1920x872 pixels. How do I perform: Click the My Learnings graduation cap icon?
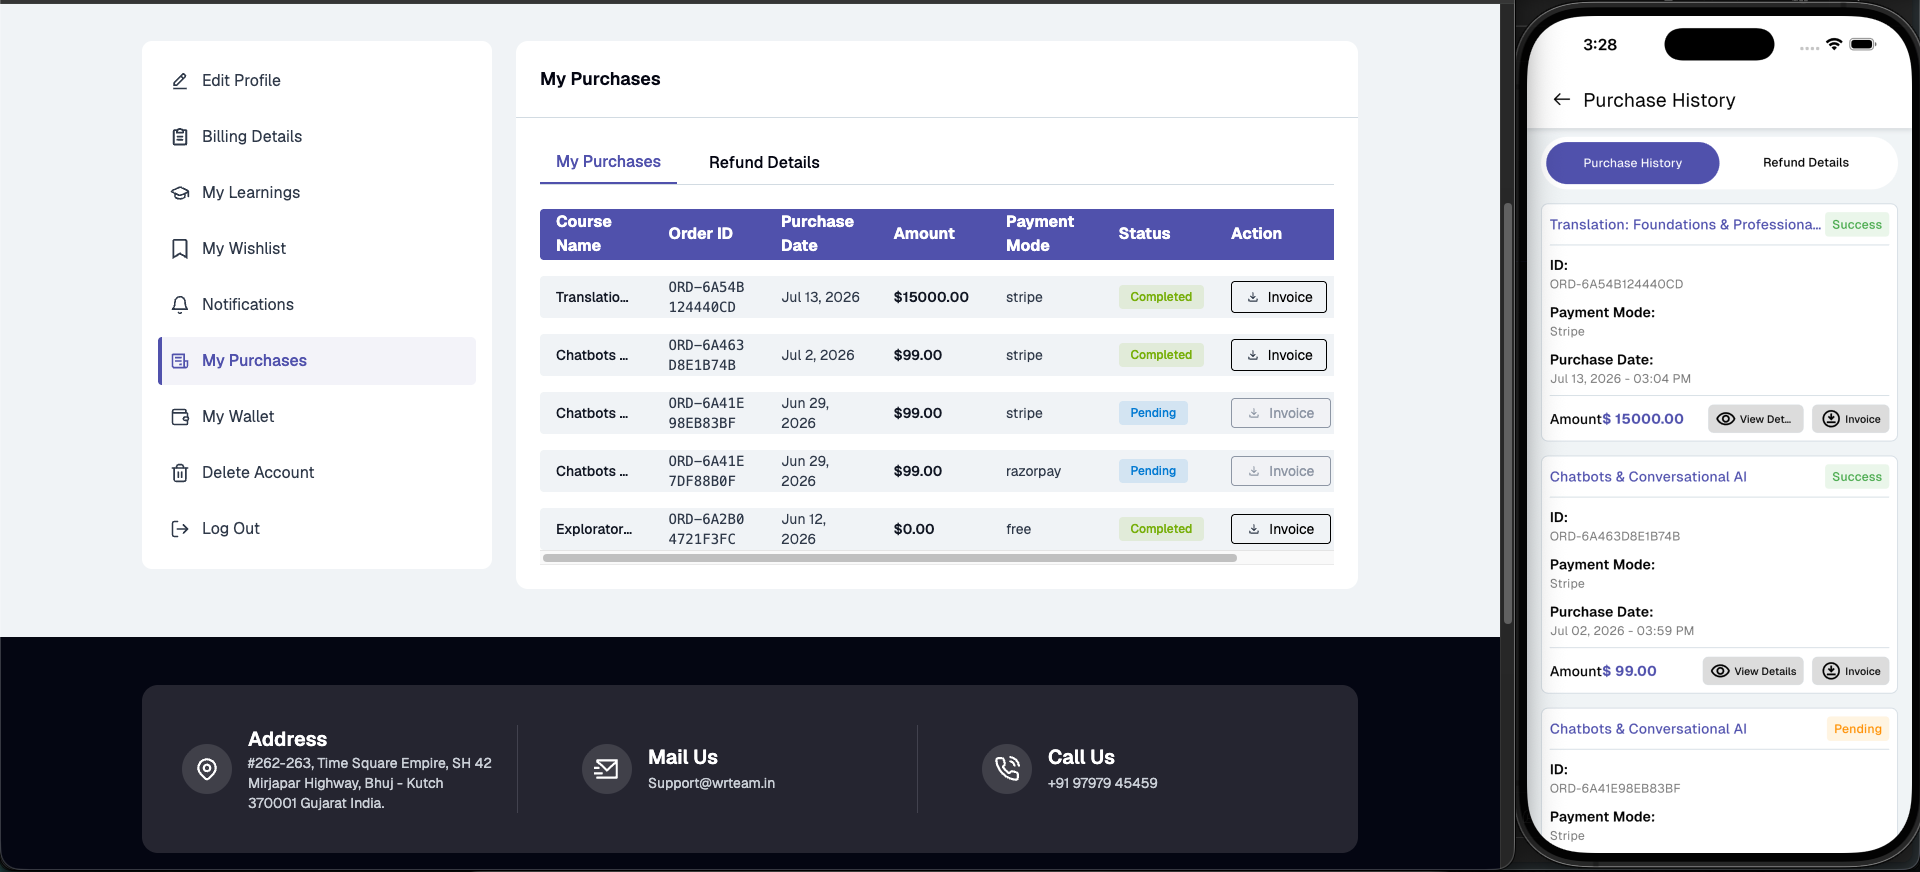pyautogui.click(x=180, y=193)
